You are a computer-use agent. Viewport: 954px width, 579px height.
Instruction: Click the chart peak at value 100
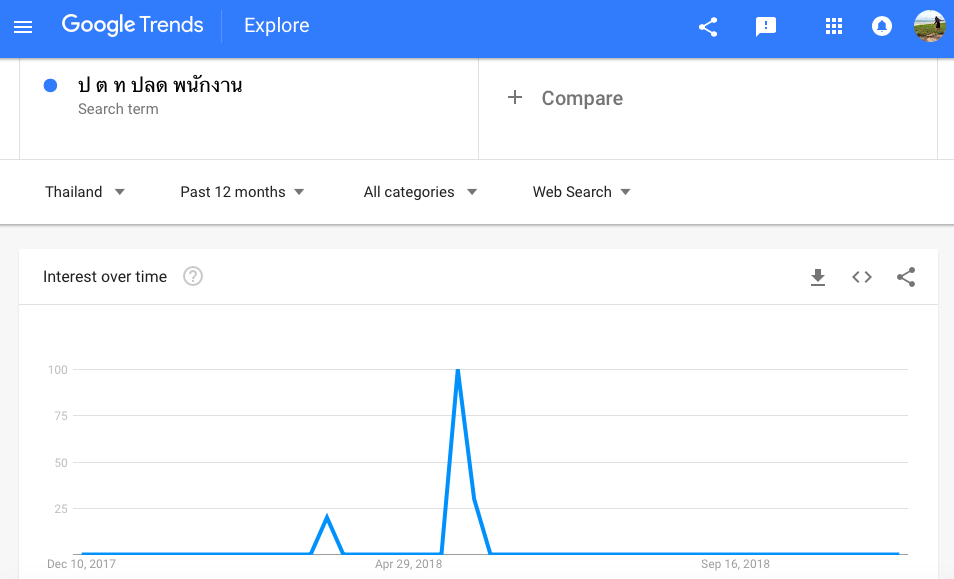coord(458,371)
